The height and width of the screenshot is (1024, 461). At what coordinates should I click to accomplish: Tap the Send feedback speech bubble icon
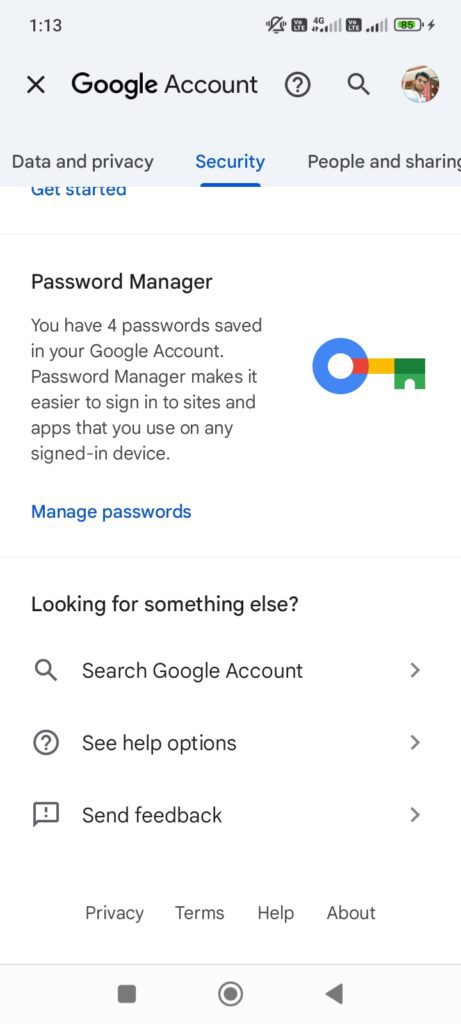point(46,815)
